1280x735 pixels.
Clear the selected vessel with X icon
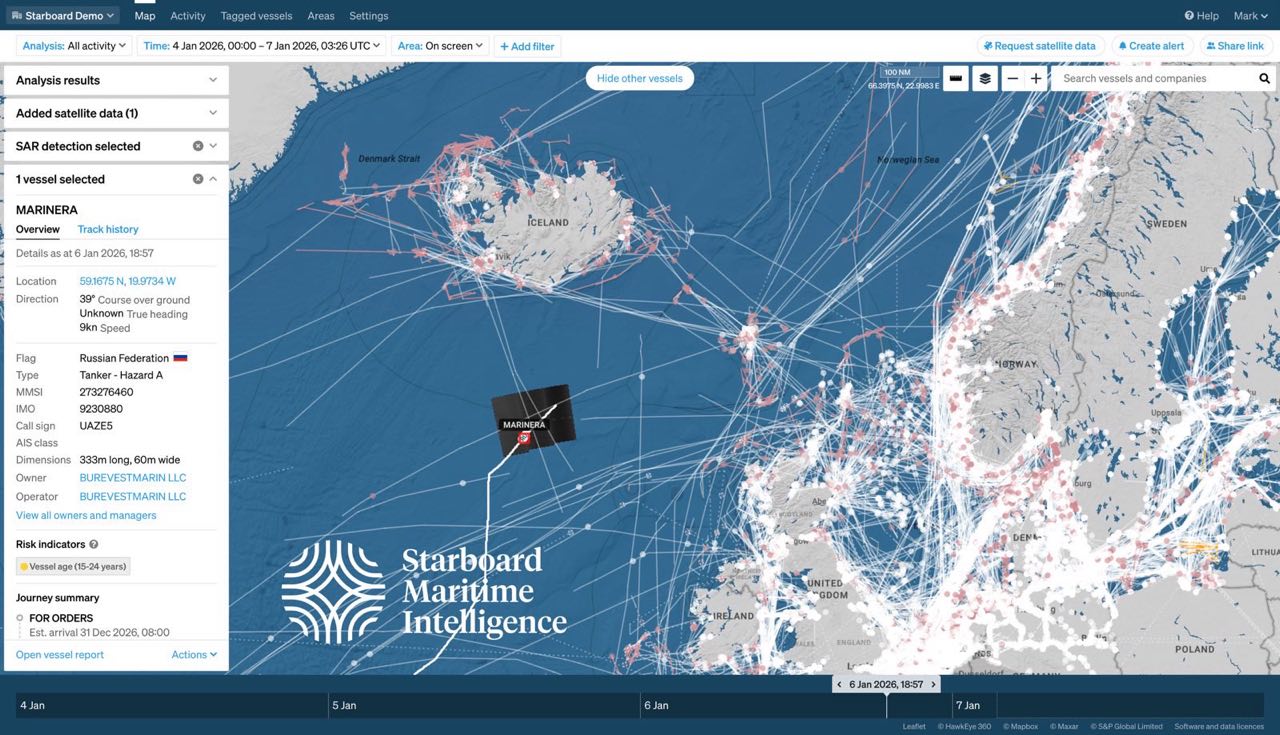pos(198,179)
